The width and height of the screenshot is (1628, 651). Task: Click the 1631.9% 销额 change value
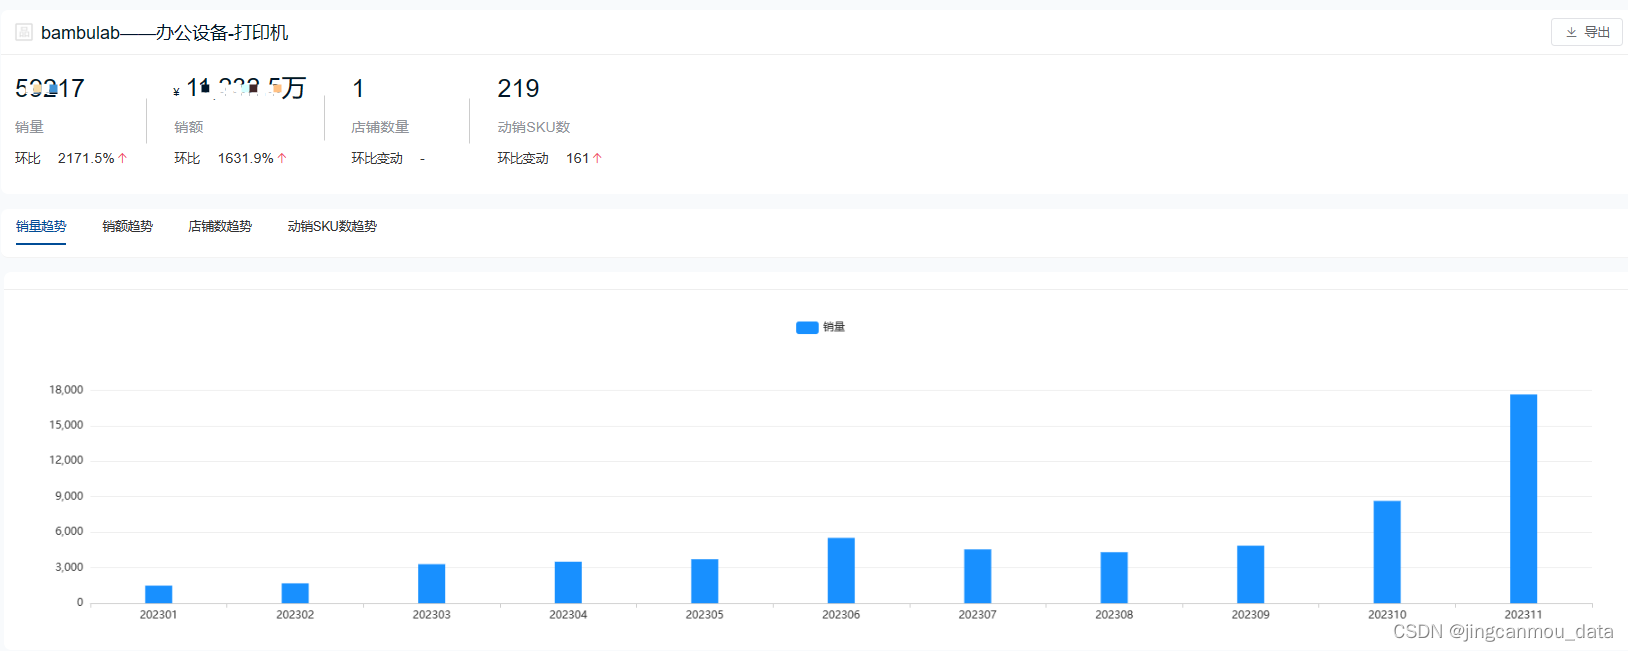click(246, 158)
